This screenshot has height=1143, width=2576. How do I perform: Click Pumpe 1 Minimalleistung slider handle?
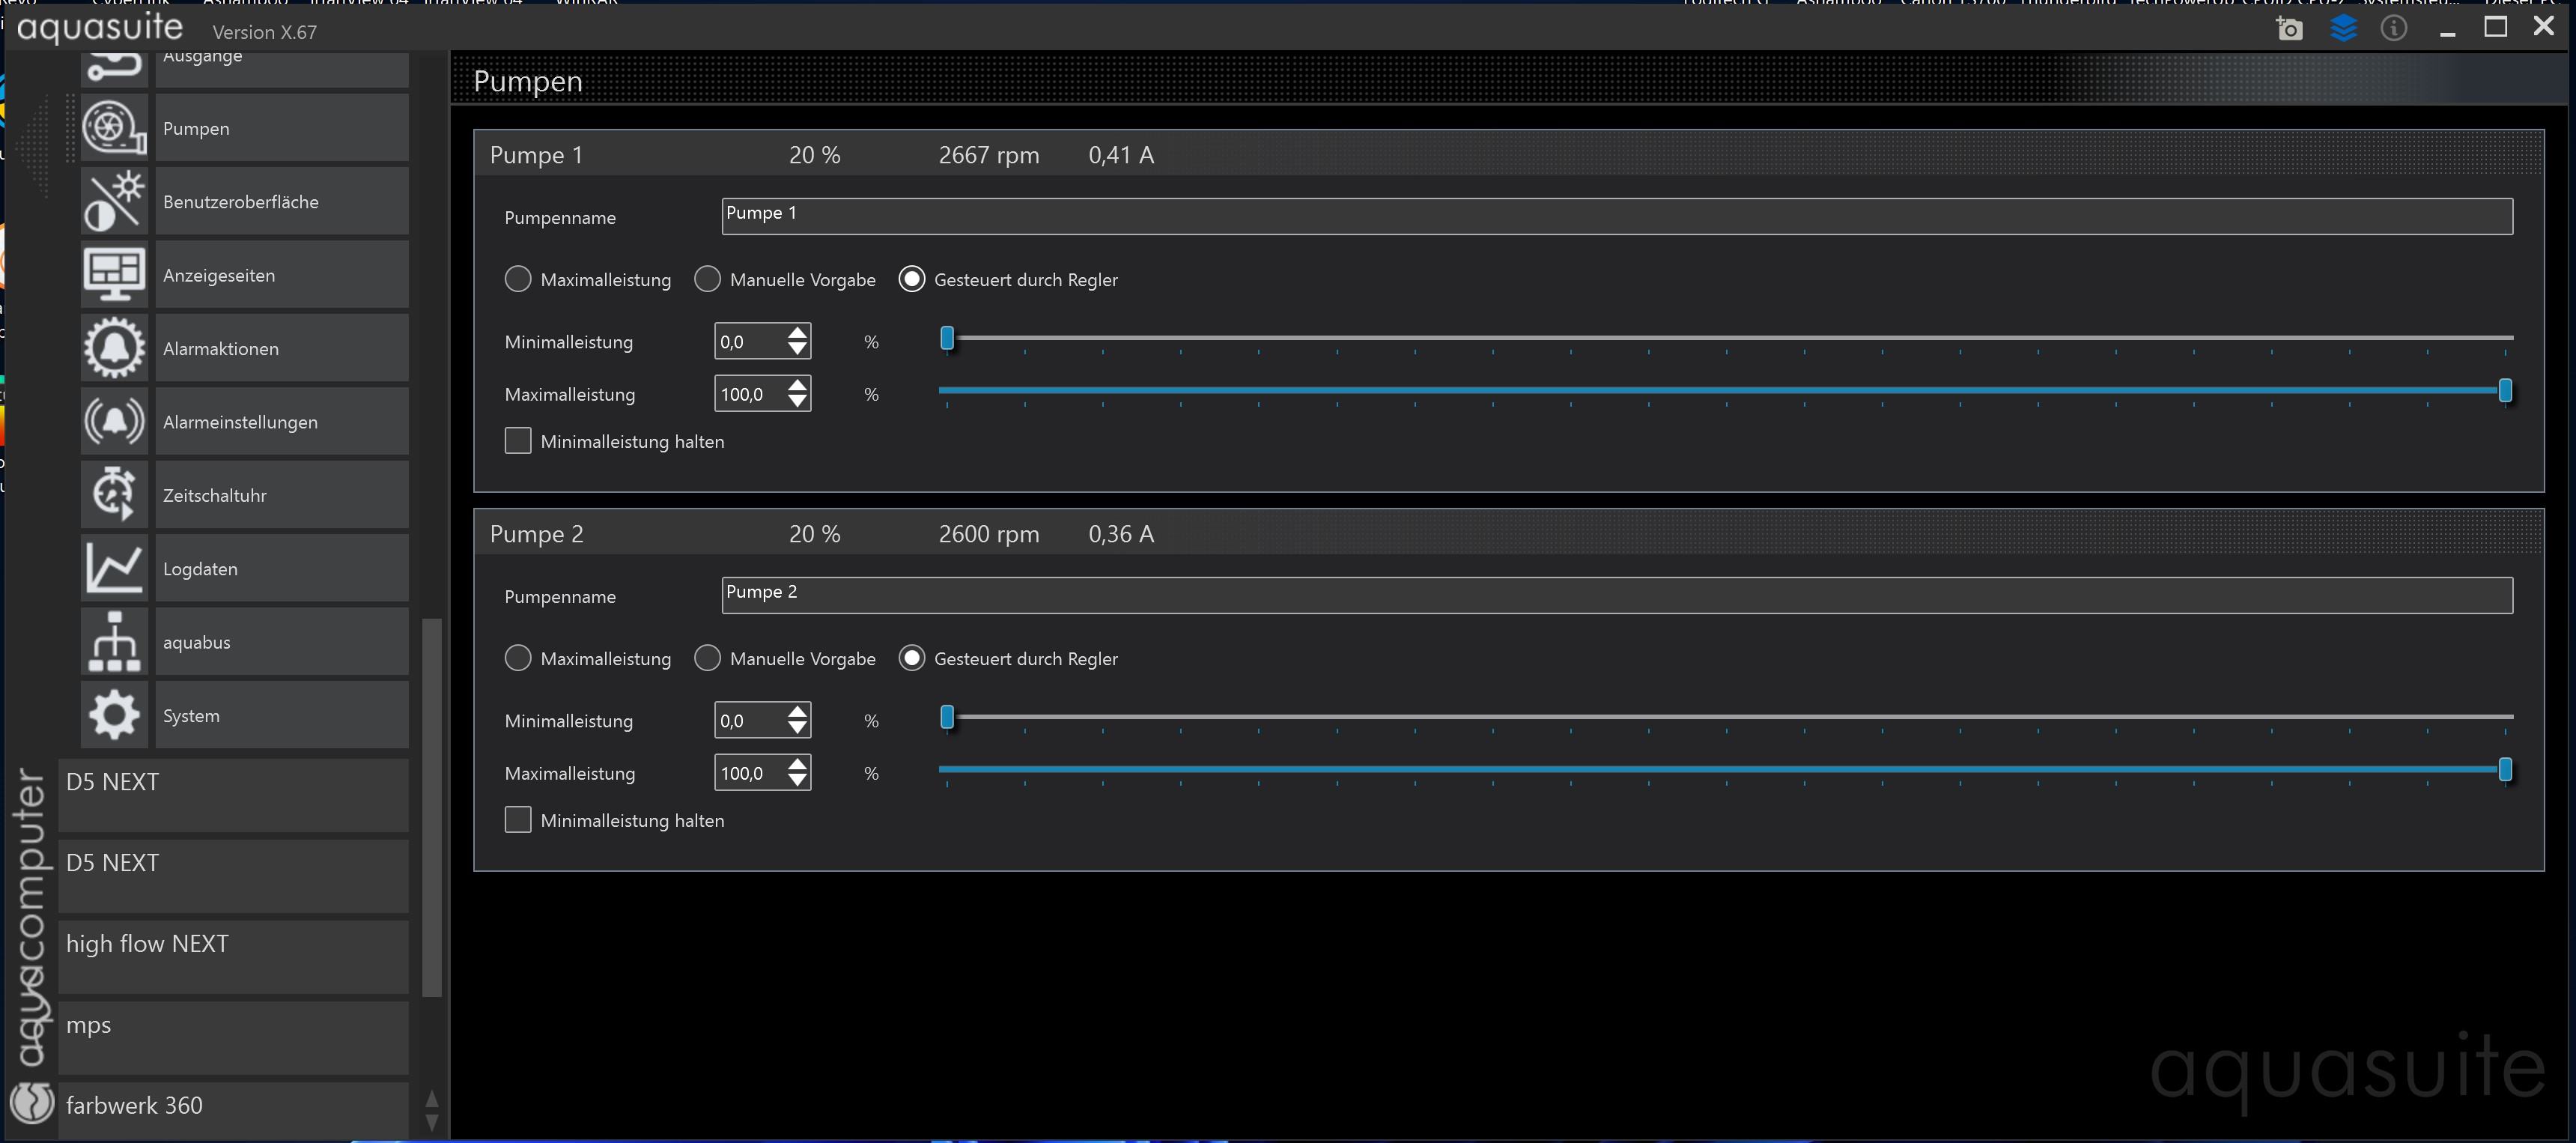(947, 338)
